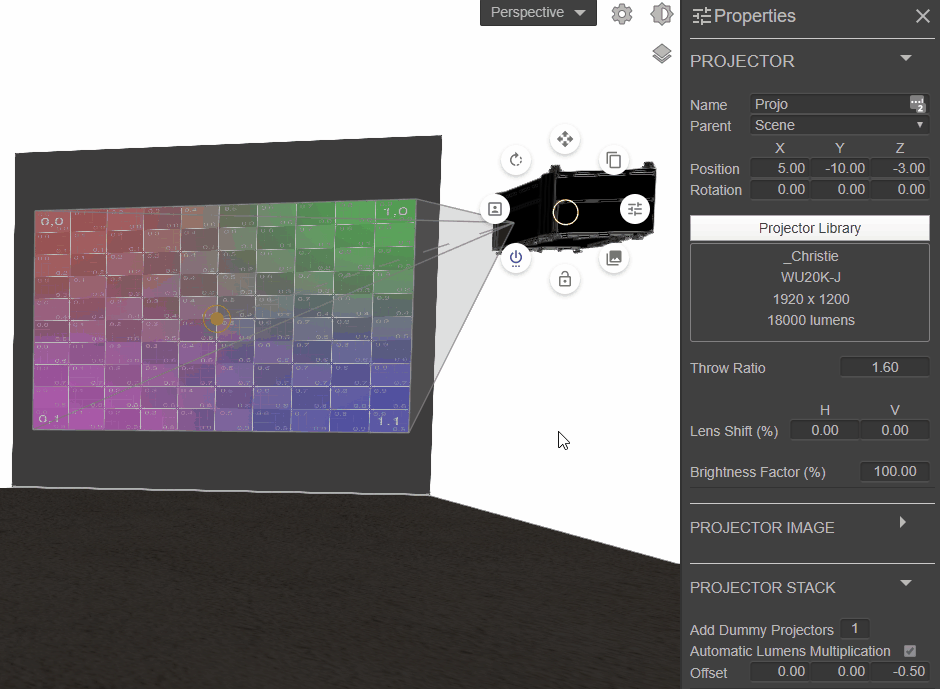The width and height of the screenshot is (940, 689).
Task: Open the Projector Library
Action: pos(809,228)
